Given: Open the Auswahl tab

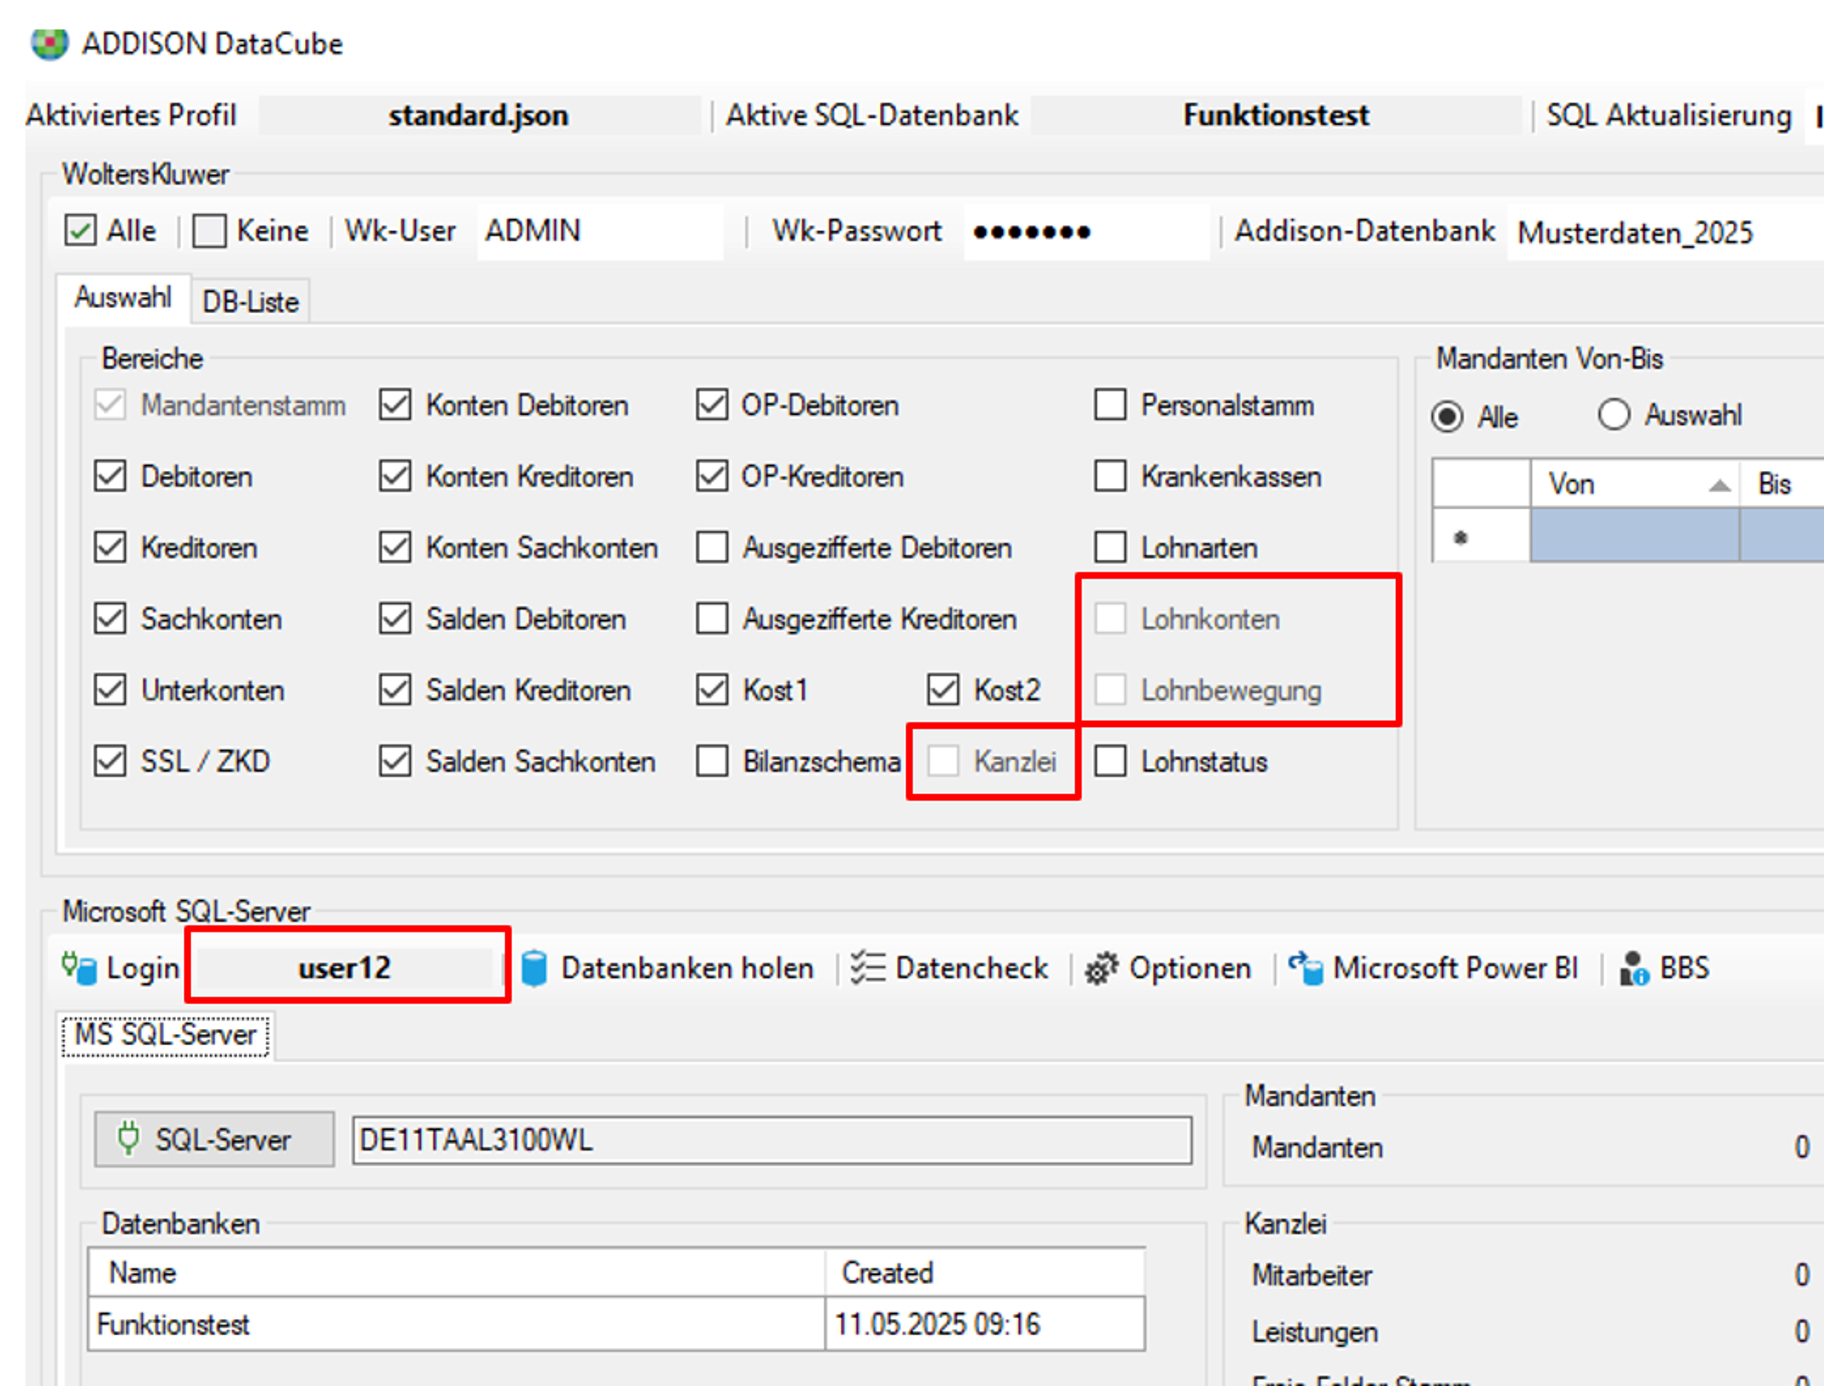Looking at the screenshot, I should click(124, 300).
